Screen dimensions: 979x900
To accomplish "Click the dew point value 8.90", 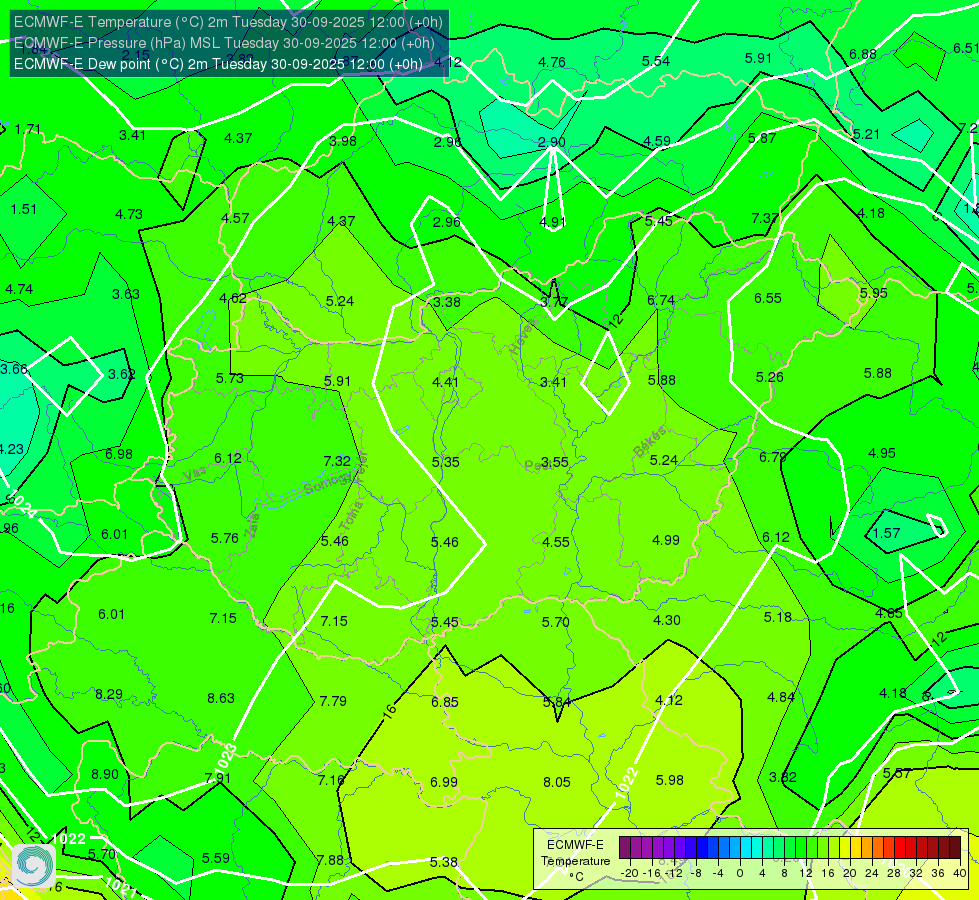I will [105, 774].
